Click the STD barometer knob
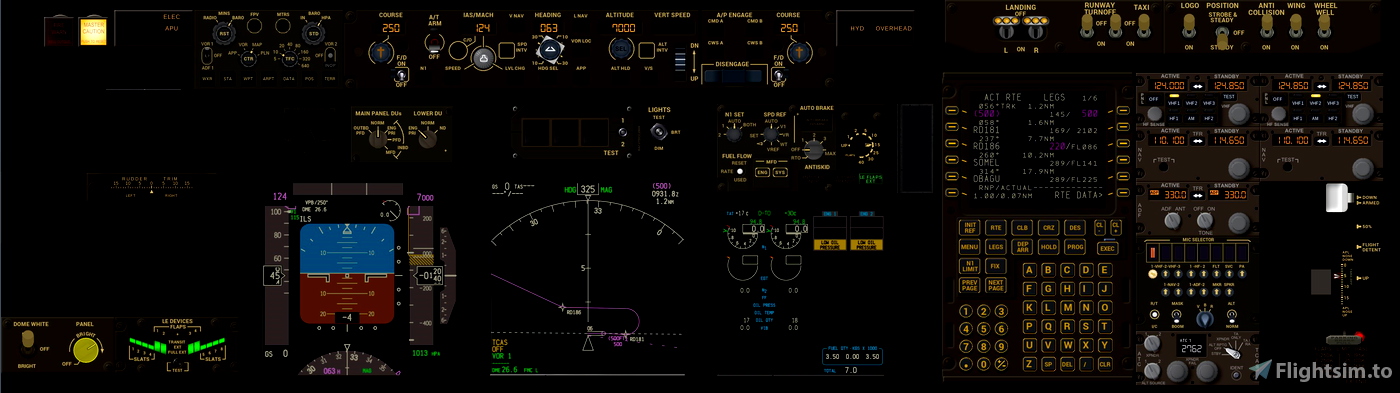The image size is (1400, 393). [314, 33]
